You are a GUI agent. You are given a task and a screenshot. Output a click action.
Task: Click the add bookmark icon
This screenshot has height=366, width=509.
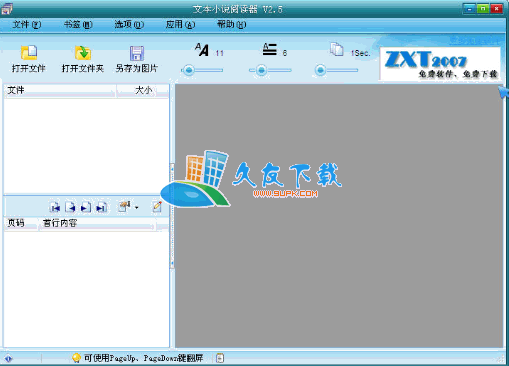point(124,207)
